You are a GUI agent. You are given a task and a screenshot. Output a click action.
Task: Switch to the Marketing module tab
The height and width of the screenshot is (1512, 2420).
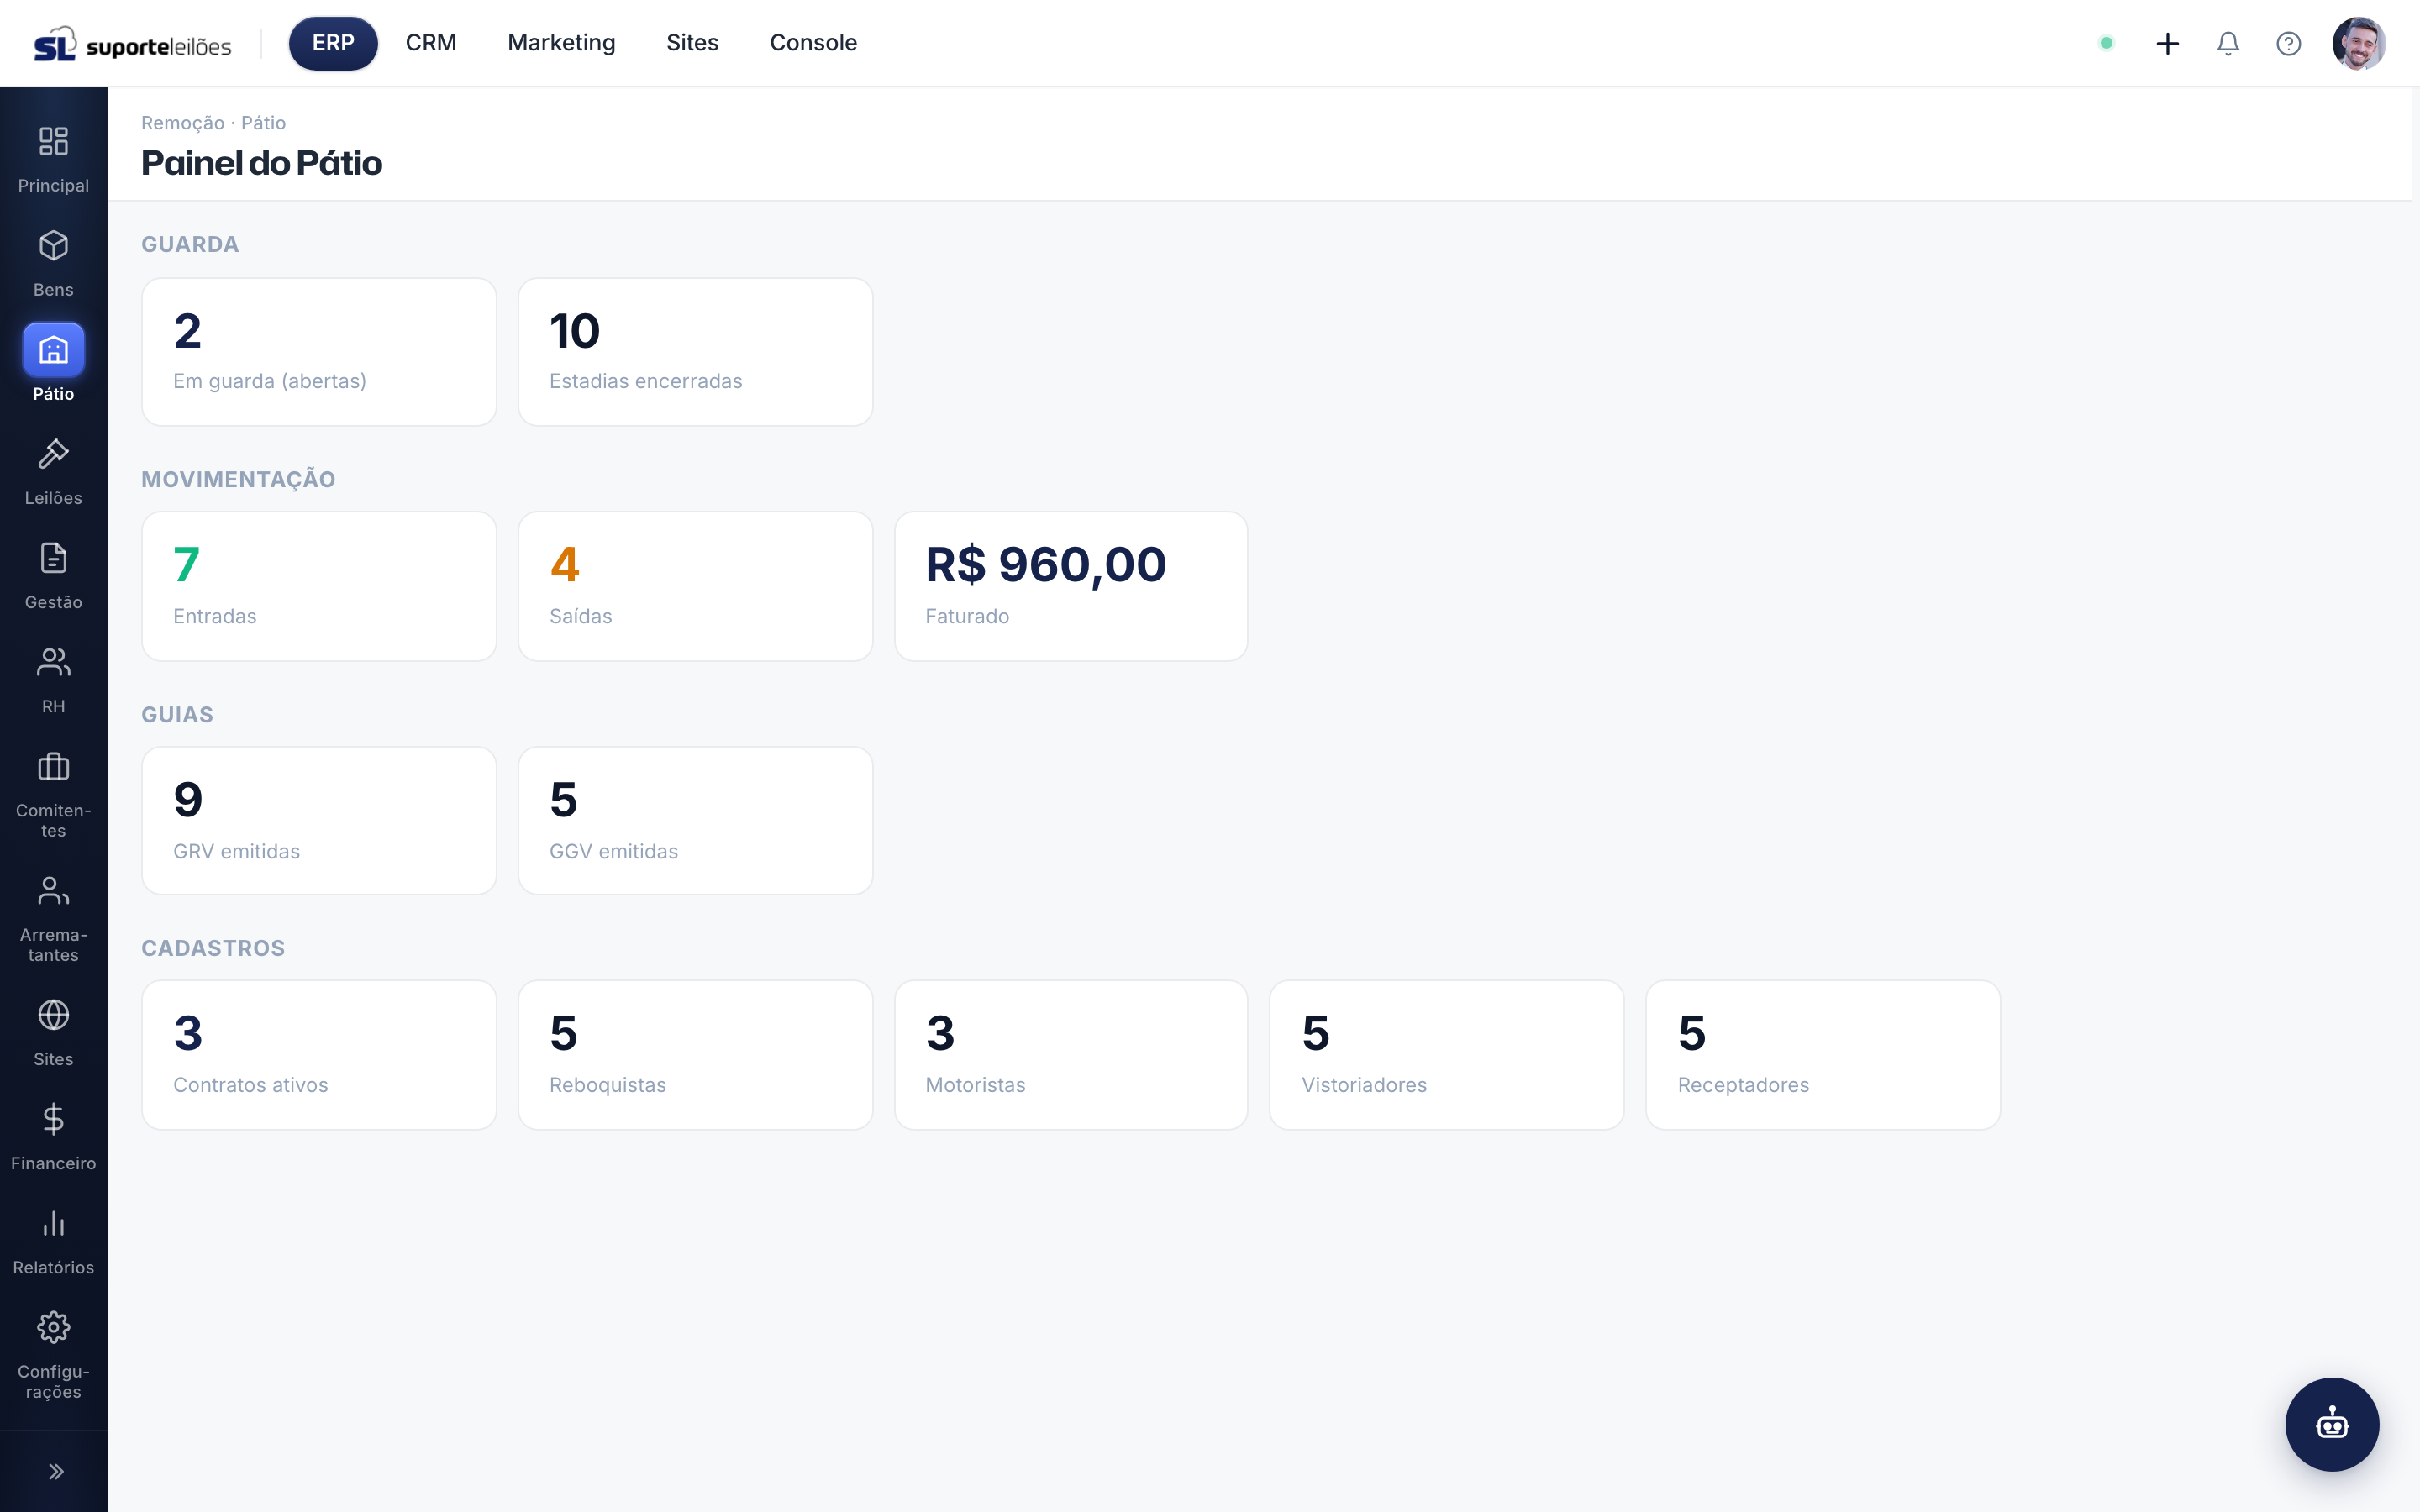coord(561,43)
